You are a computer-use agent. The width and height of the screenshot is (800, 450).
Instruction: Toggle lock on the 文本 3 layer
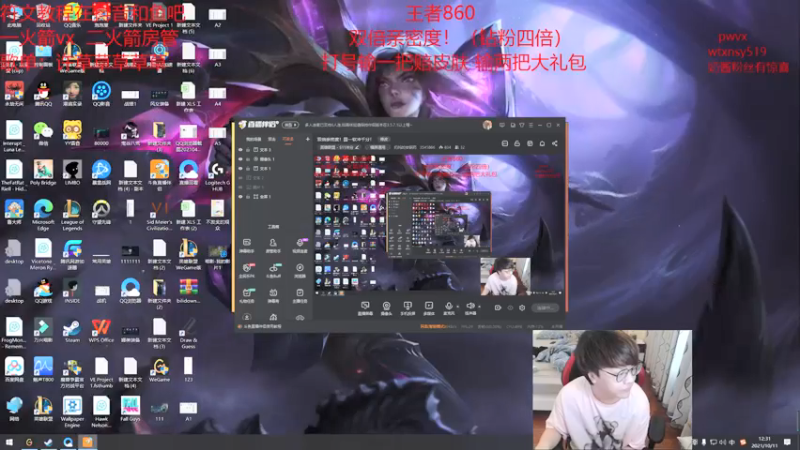pyautogui.click(x=248, y=150)
